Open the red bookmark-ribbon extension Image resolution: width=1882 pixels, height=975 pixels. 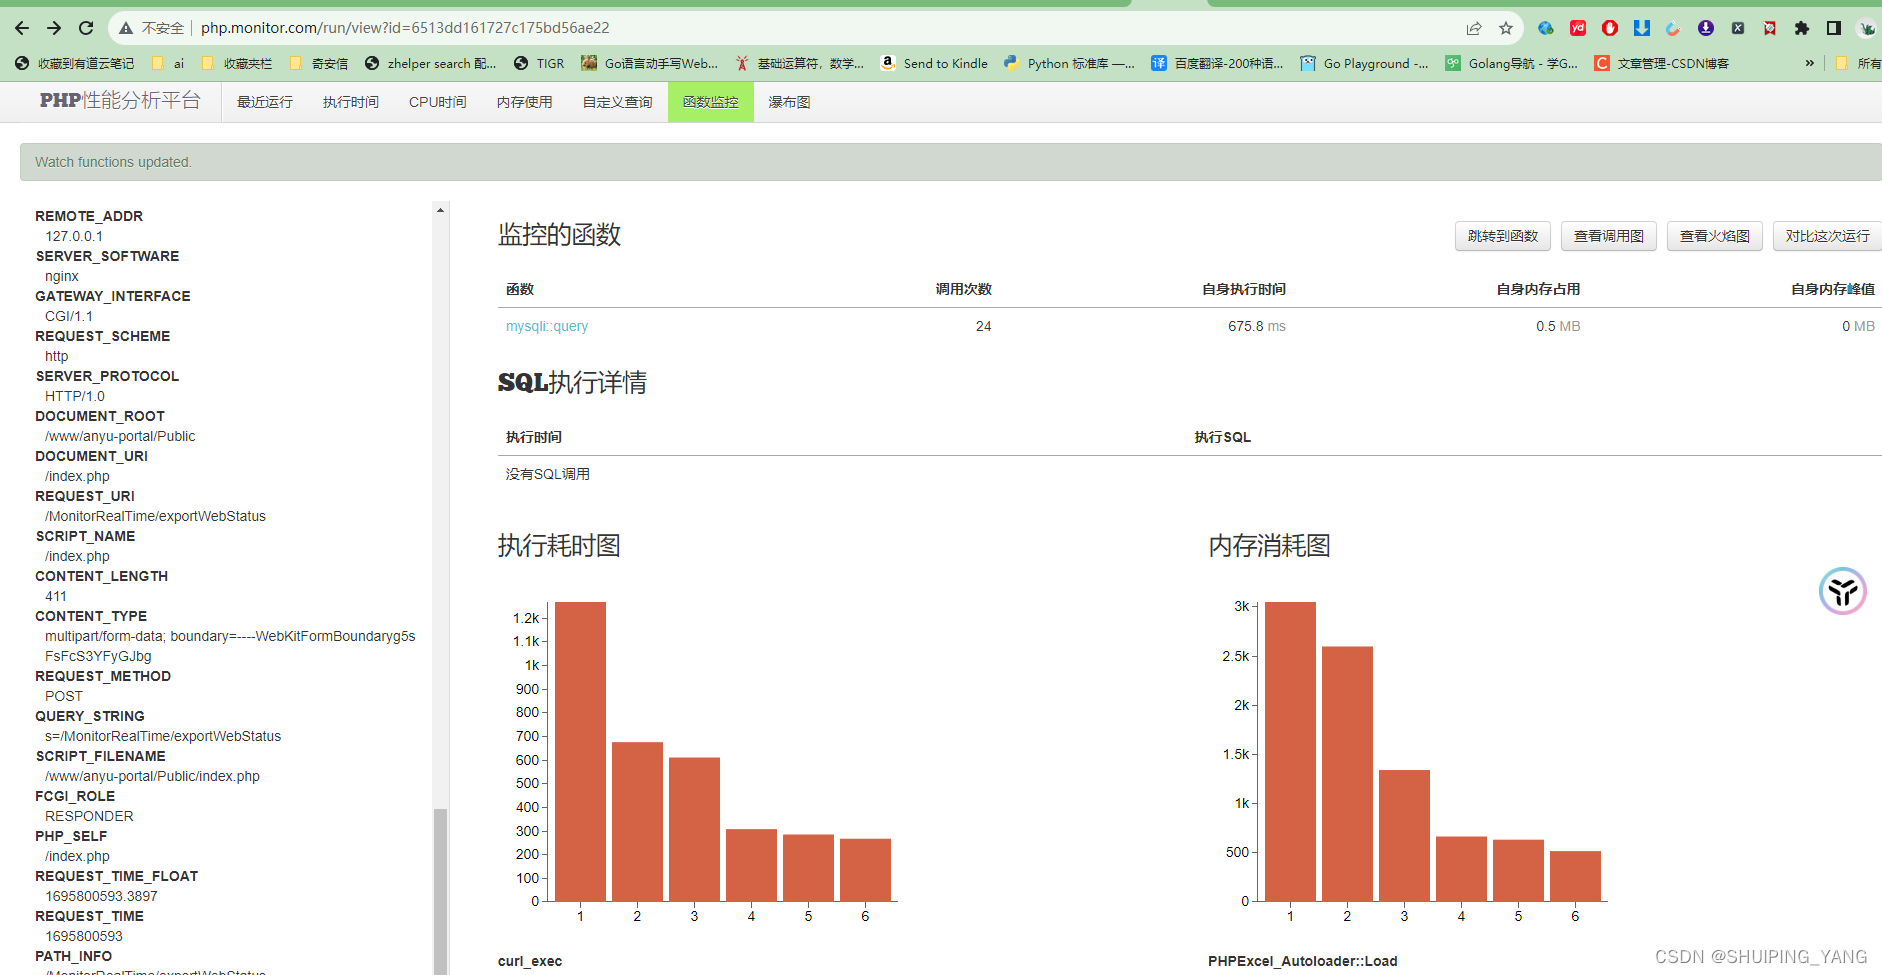[1770, 28]
